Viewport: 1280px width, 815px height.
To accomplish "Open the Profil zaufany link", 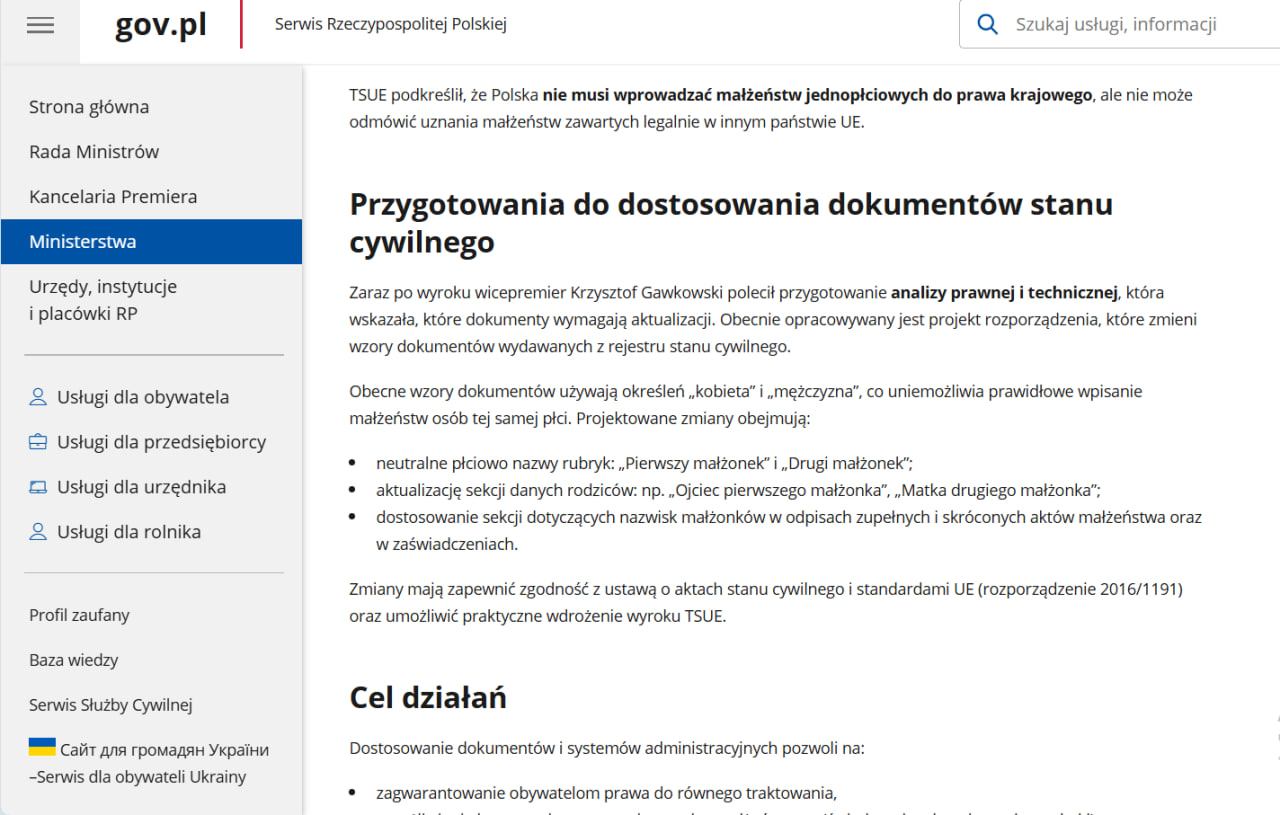I will click(79, 615).
